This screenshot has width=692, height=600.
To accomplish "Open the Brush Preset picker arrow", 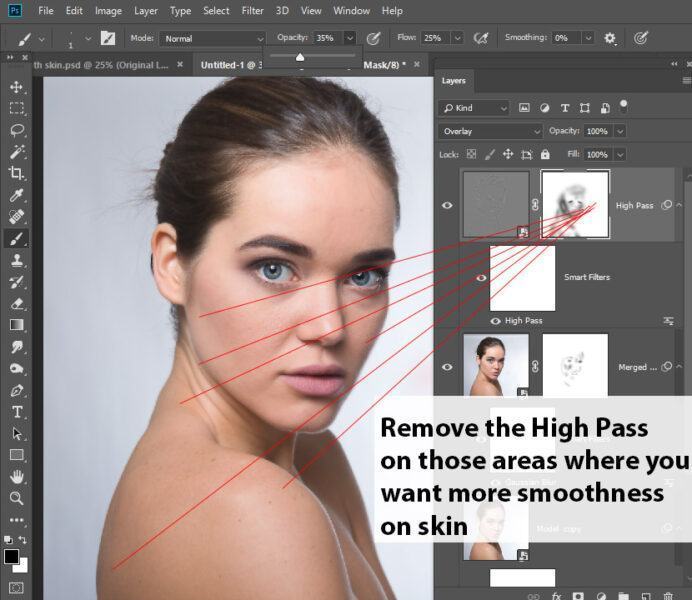I will (88, 38).
